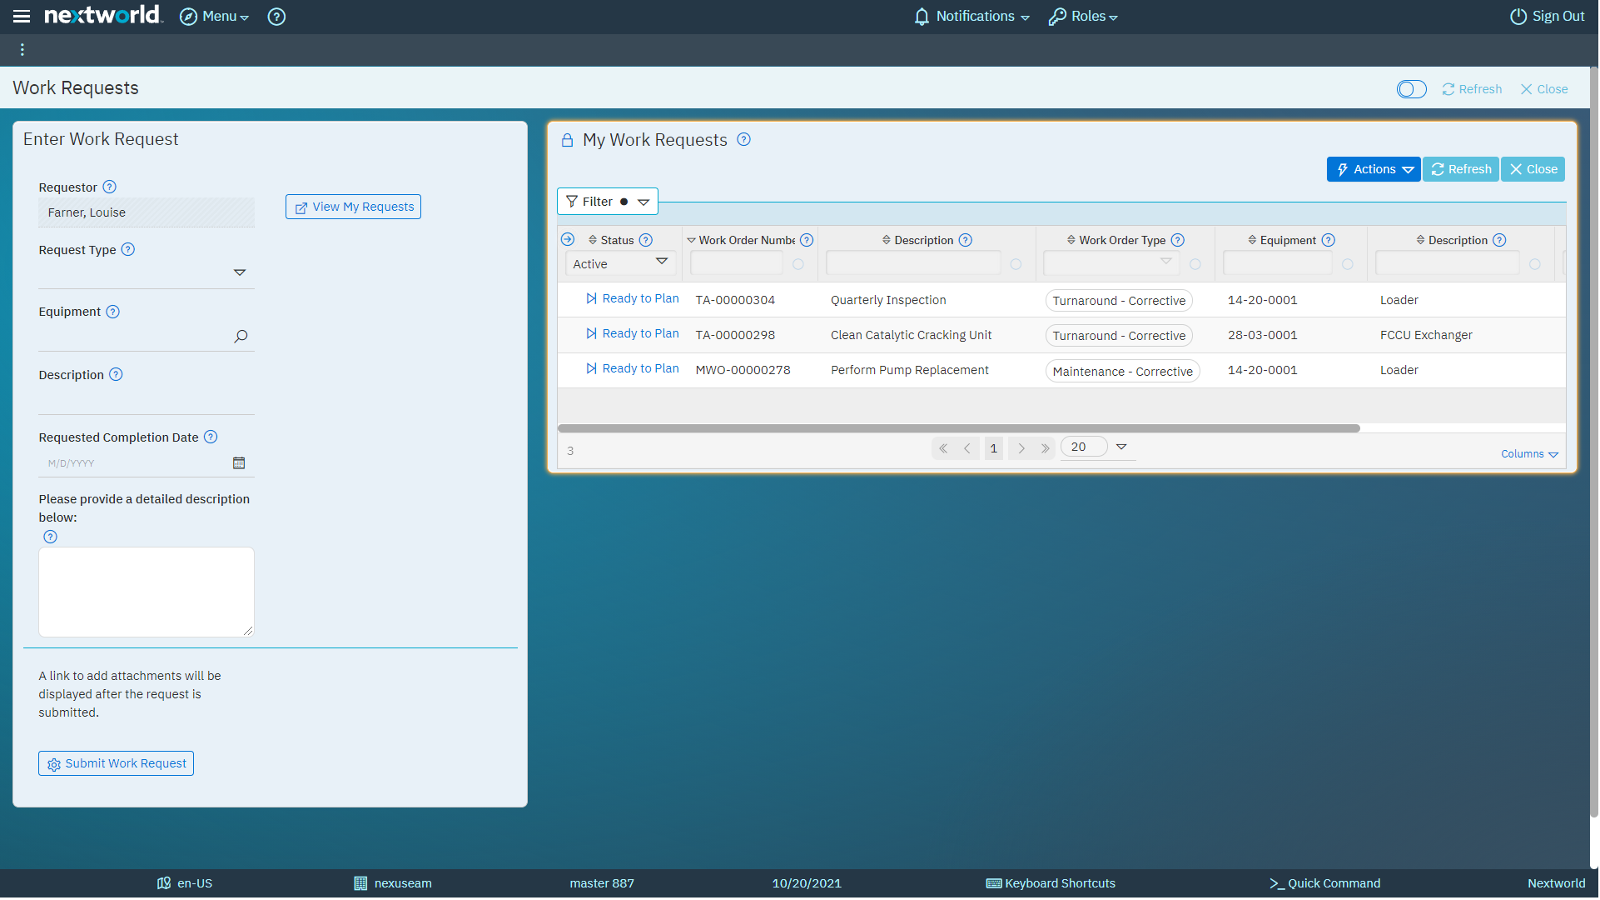Click the vertical ellipsis below the header
The height and width of the screenshot is (900, 1600).
(22, 48)
